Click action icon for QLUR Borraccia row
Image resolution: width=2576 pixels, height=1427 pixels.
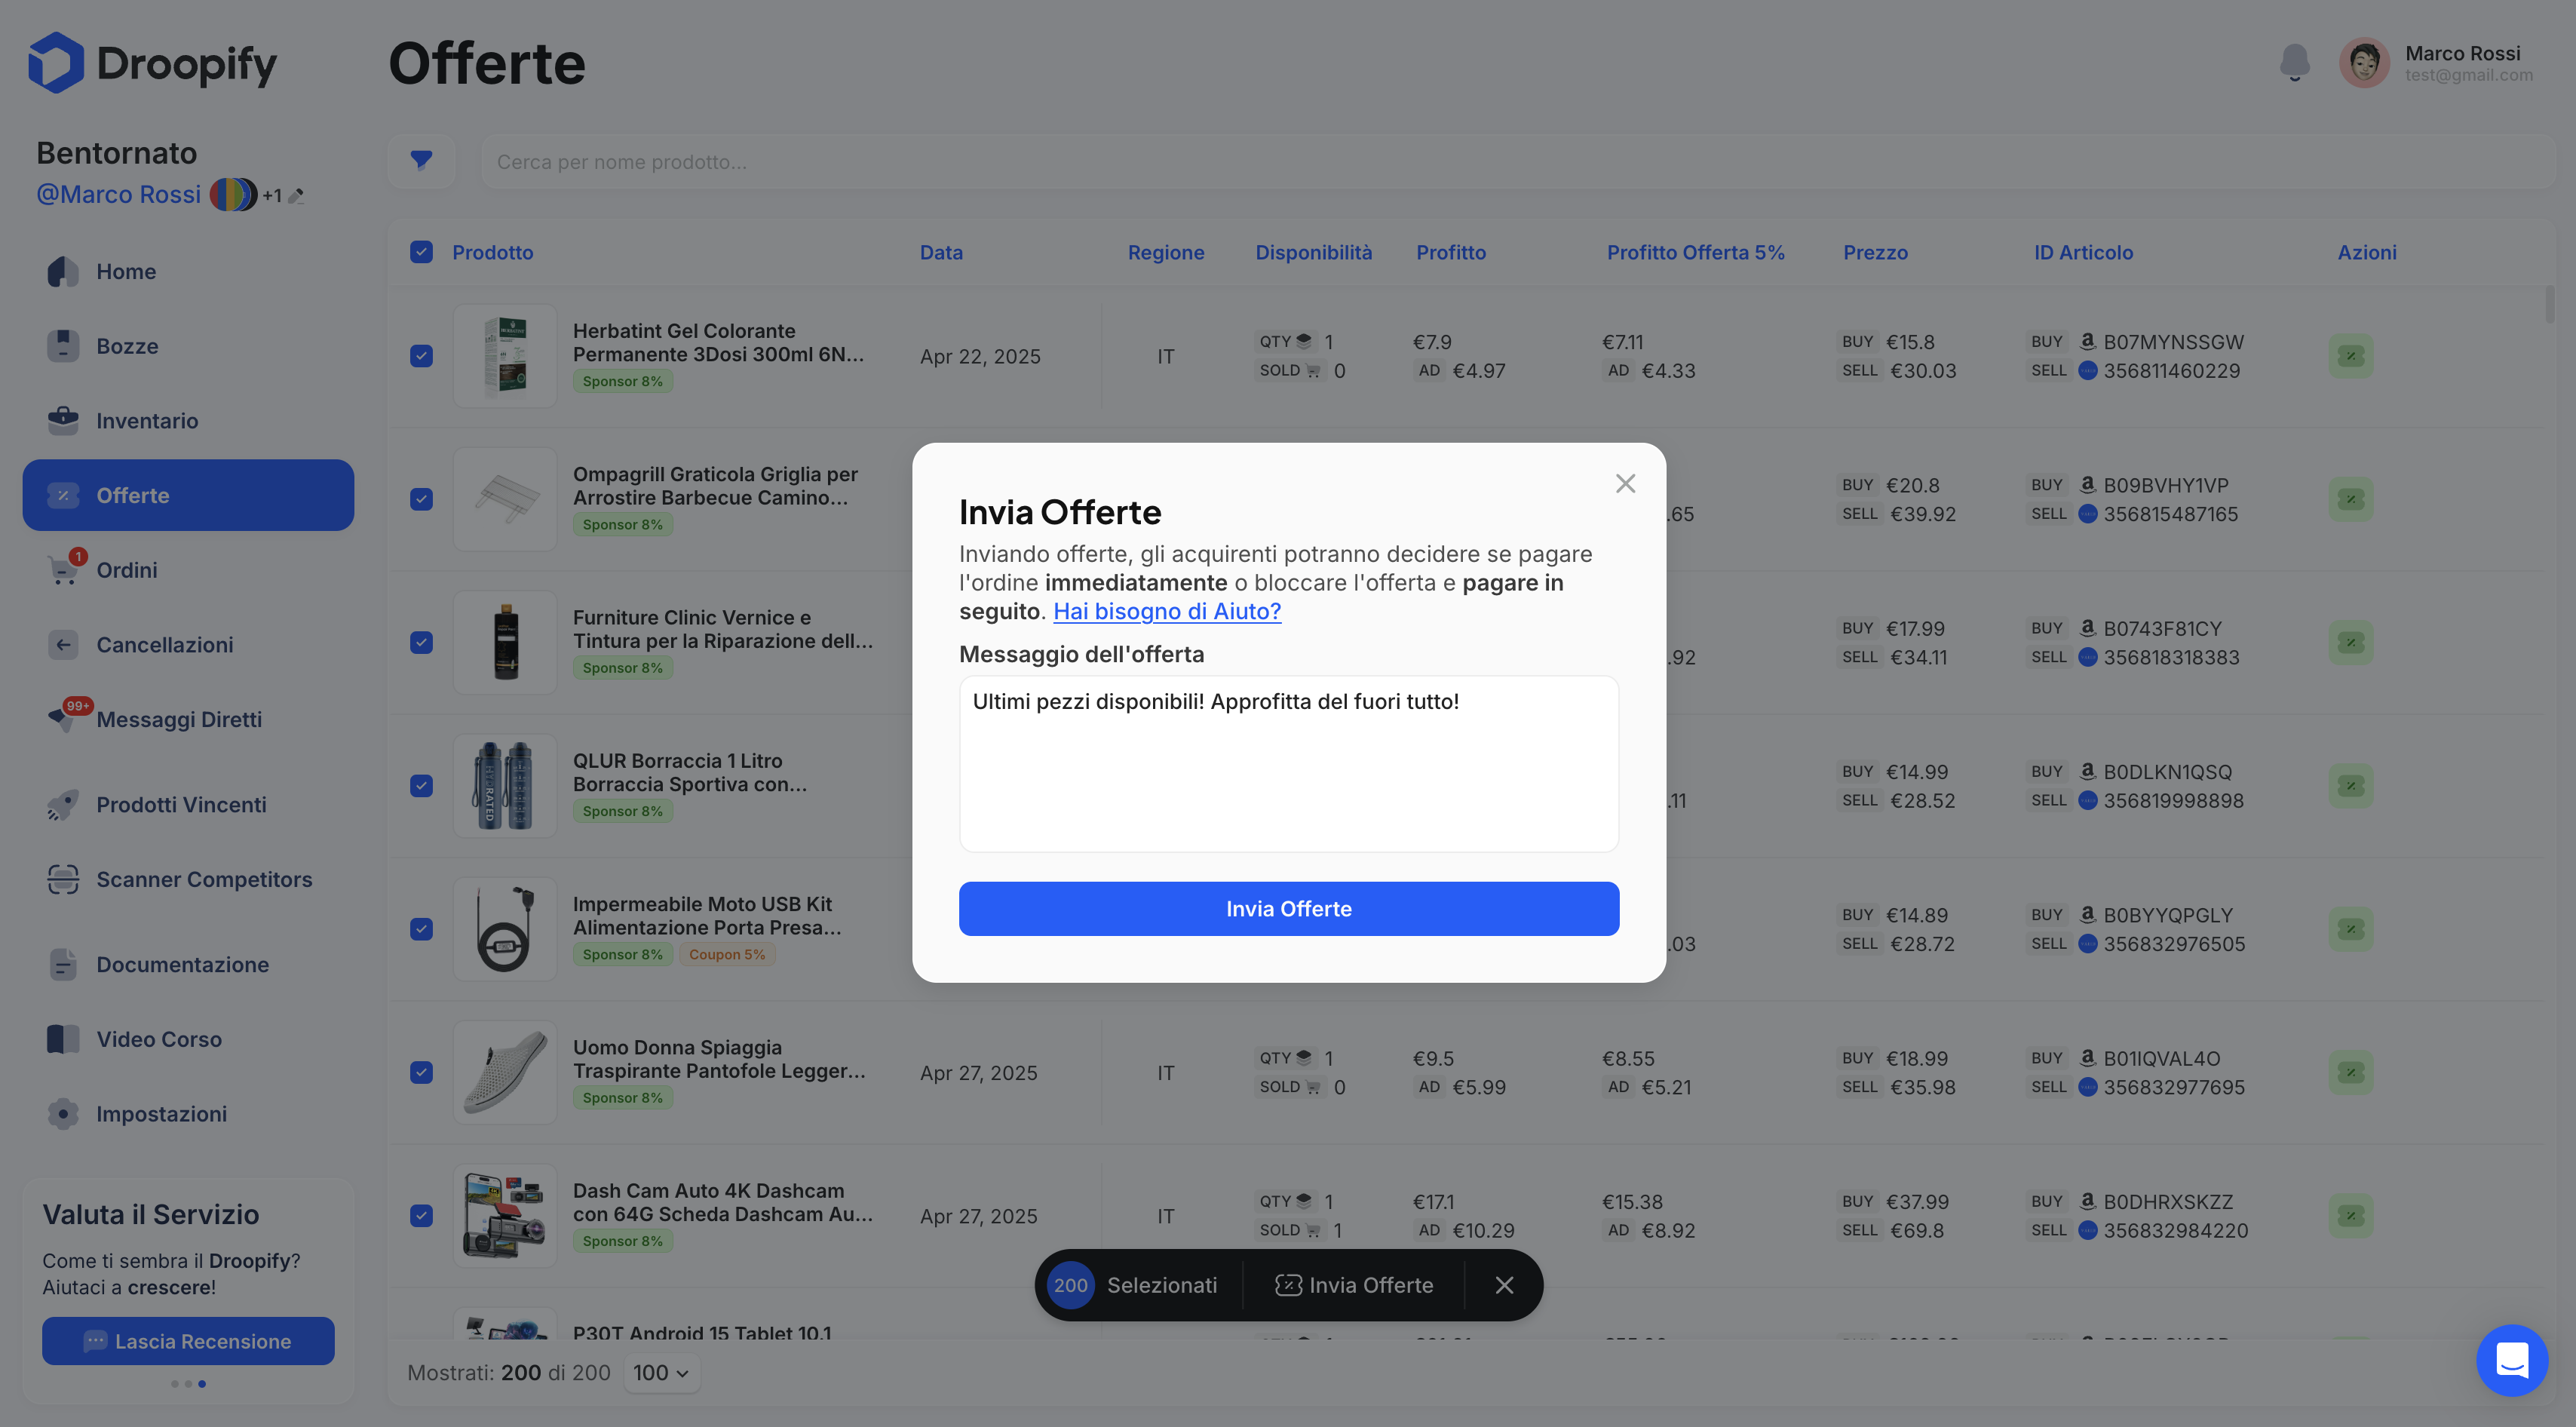pos(2351,786)
